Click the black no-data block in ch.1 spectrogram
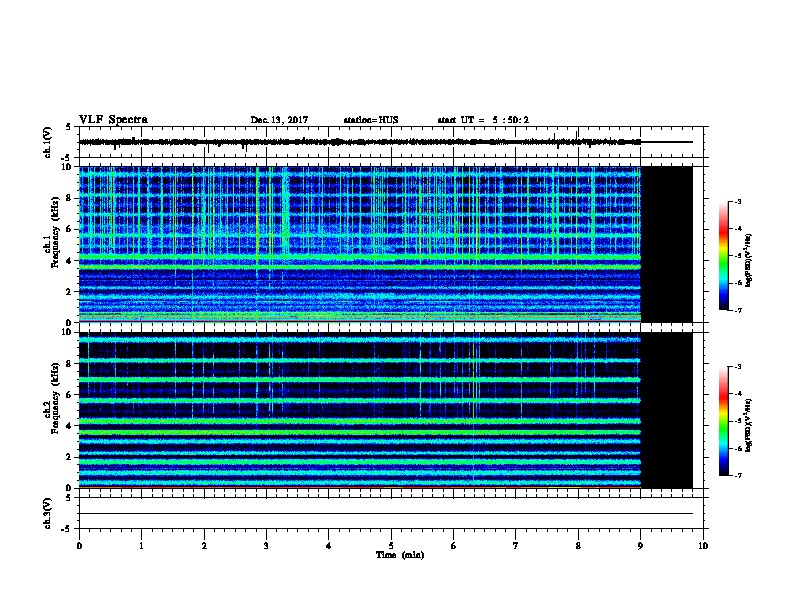This screenshot has height=612, width=792. [x=667, y=244]
